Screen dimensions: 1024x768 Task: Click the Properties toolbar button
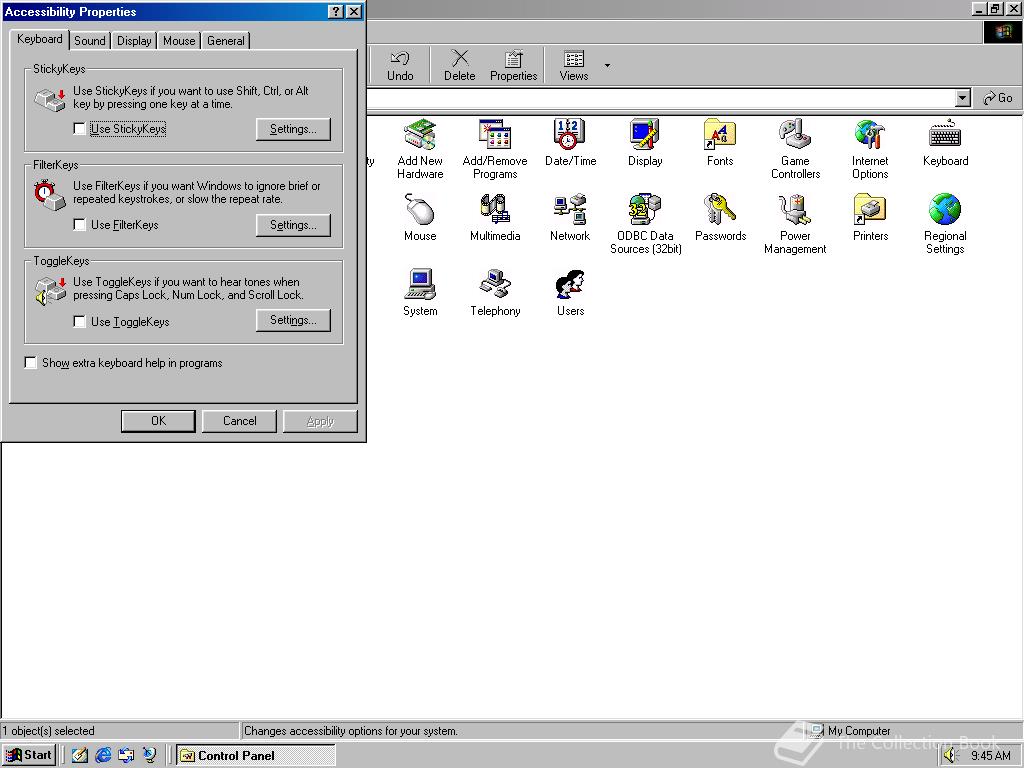coord(513,66)
